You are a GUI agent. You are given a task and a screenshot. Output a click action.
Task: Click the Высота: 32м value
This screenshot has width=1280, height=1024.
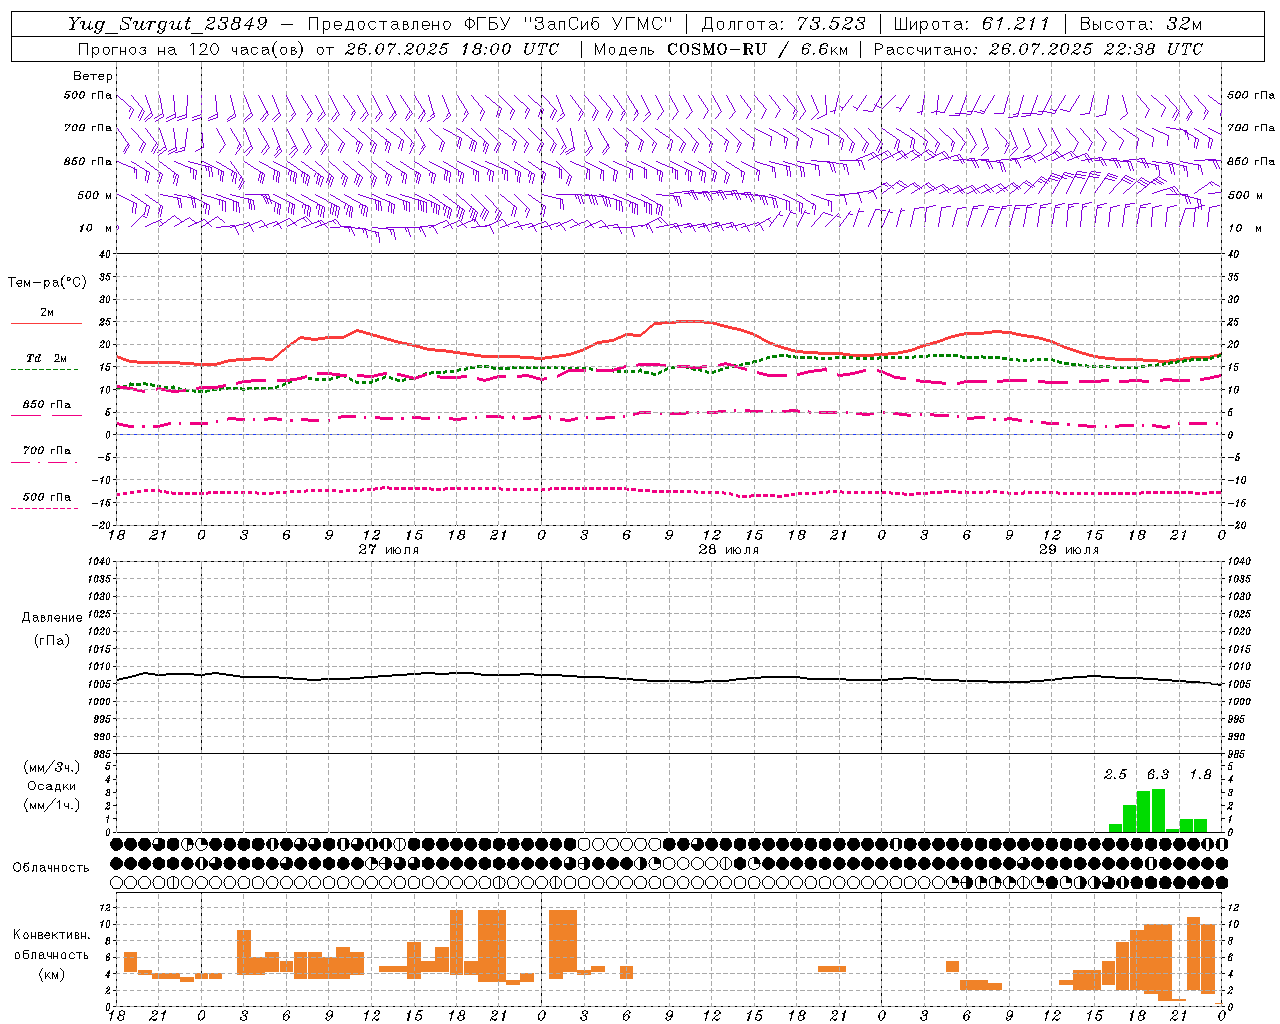pyautogui.click(x=1140, y=24)
